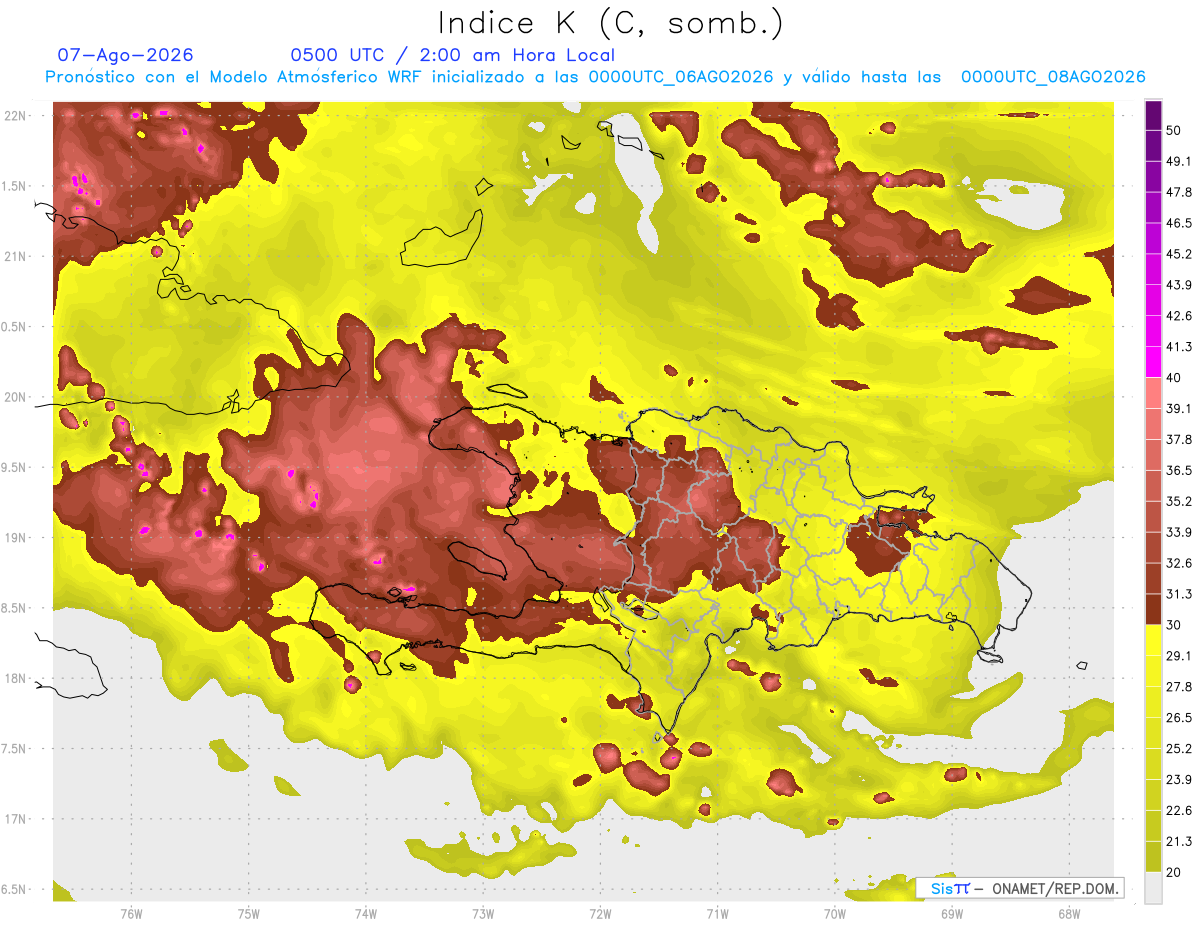Click the colorbar value "31.3"
Viewport: 1200px width, 927px height.
coord(1179,594)
